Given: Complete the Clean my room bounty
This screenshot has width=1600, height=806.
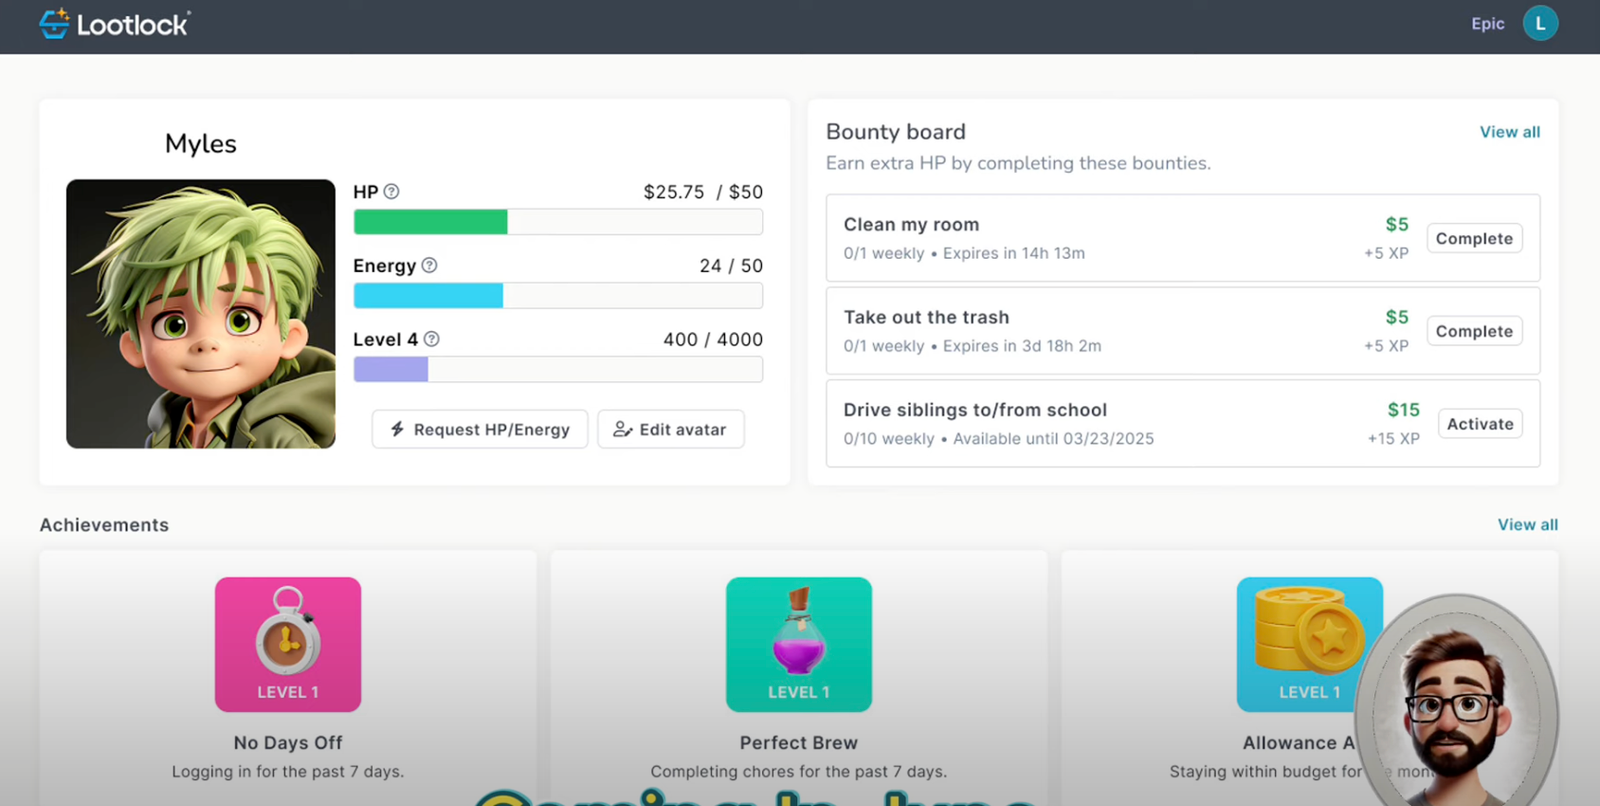Looking at the screenshot, I should click(1474, 239).
